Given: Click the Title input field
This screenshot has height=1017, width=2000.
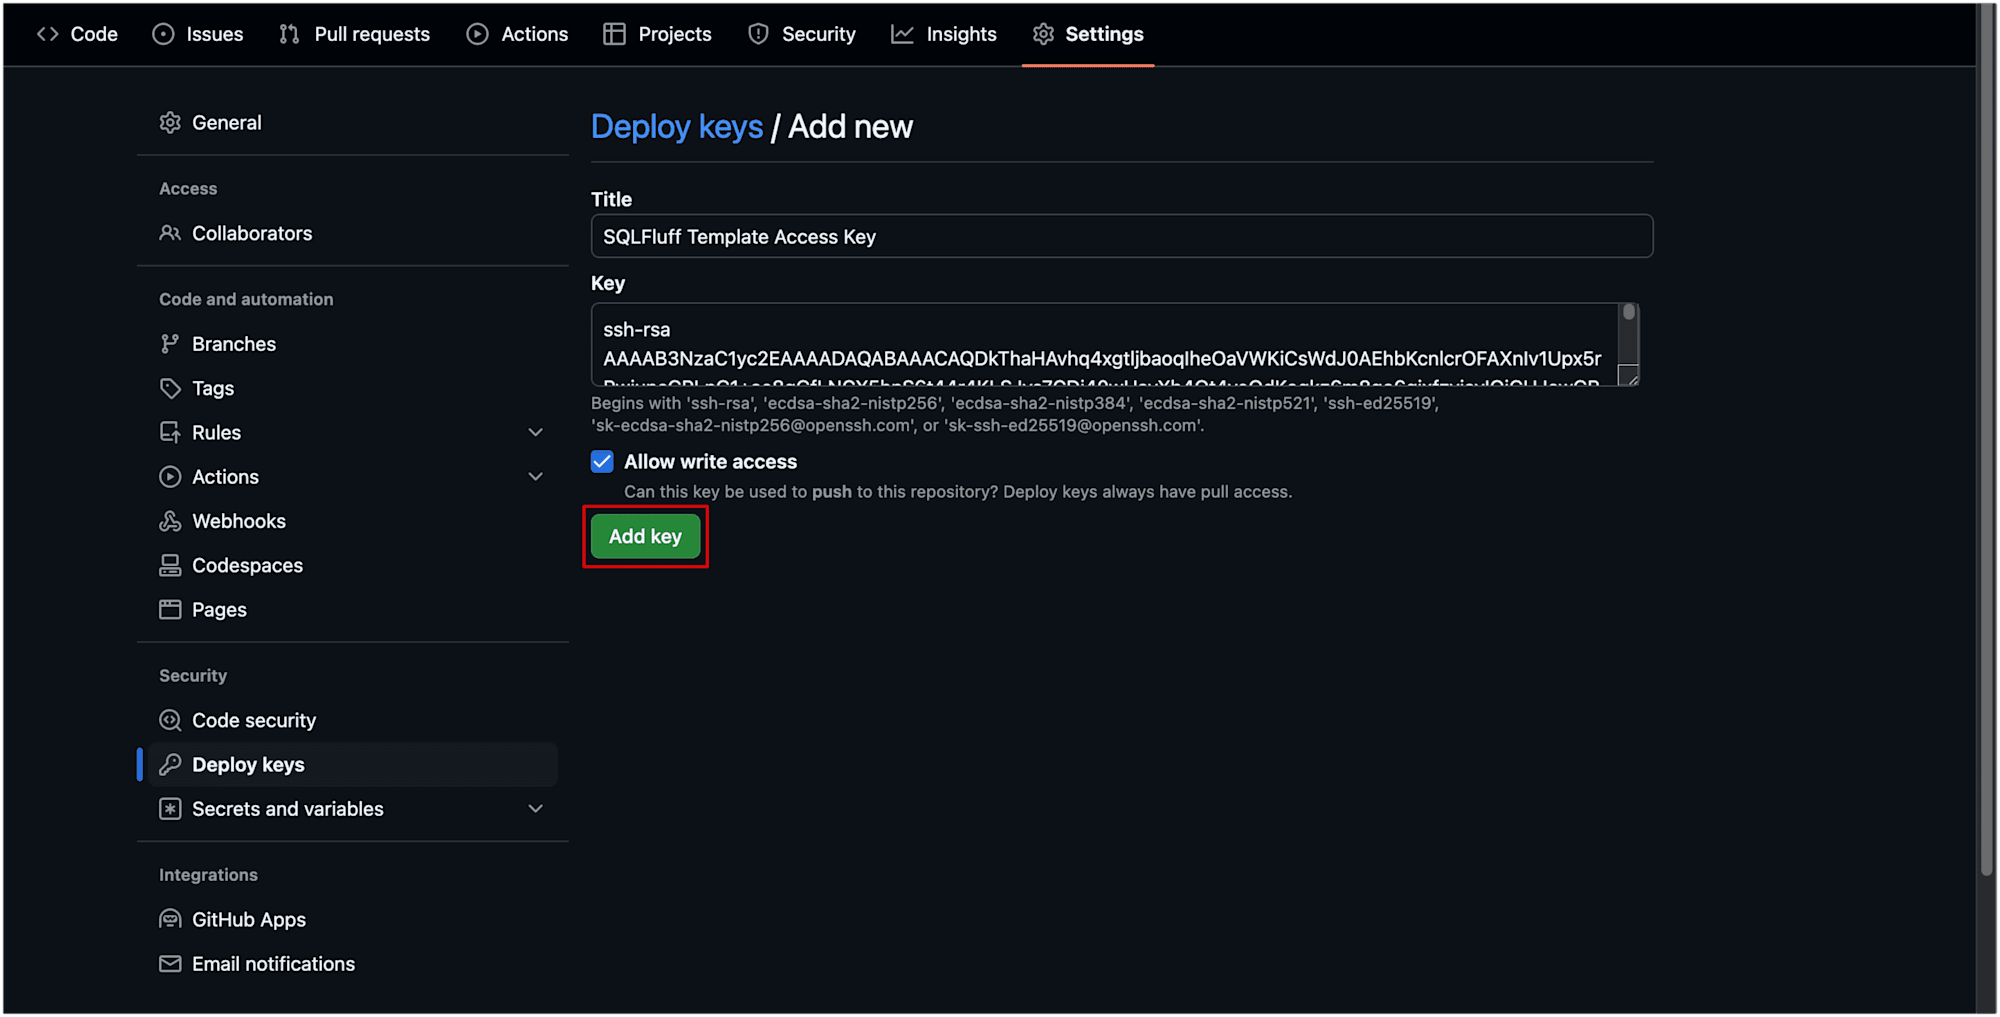Looking at the screenshot, I should point(1122,236).
